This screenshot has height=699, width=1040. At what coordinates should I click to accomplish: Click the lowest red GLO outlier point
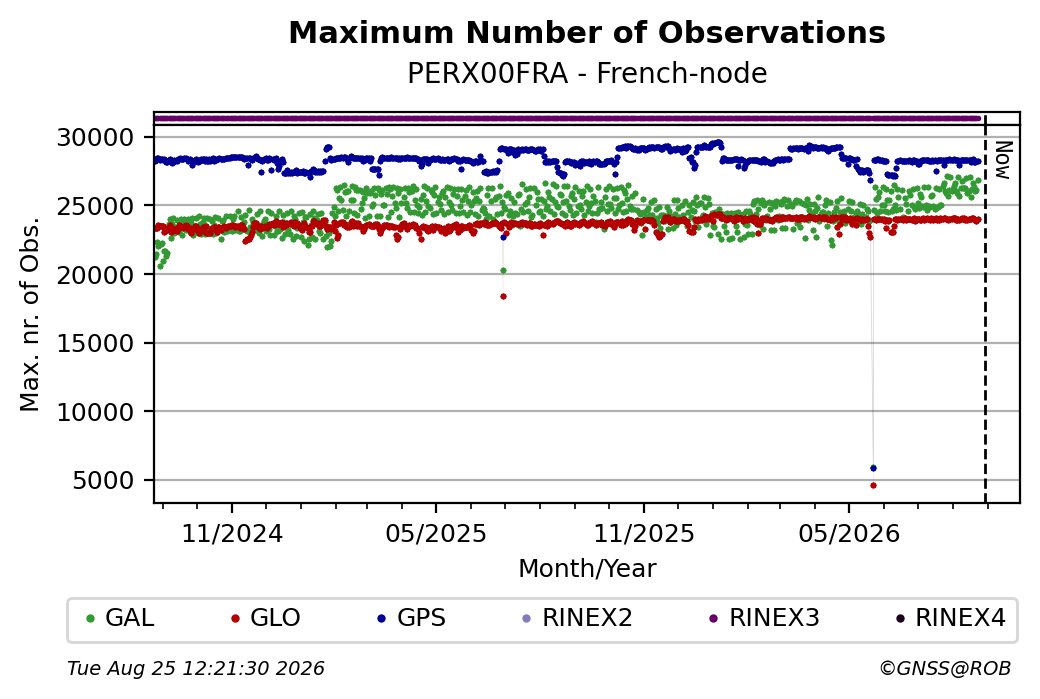874,485
